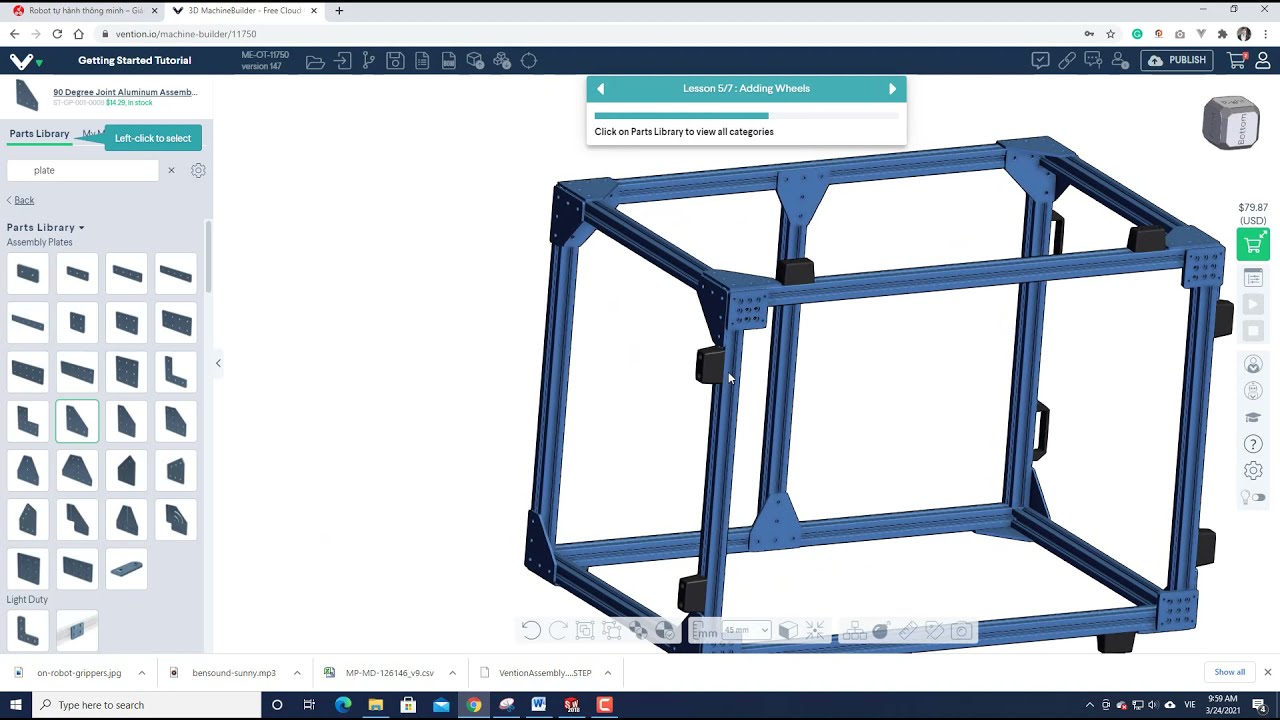
Task: Click Vention logo home dropdown
Action: [26, 61]
